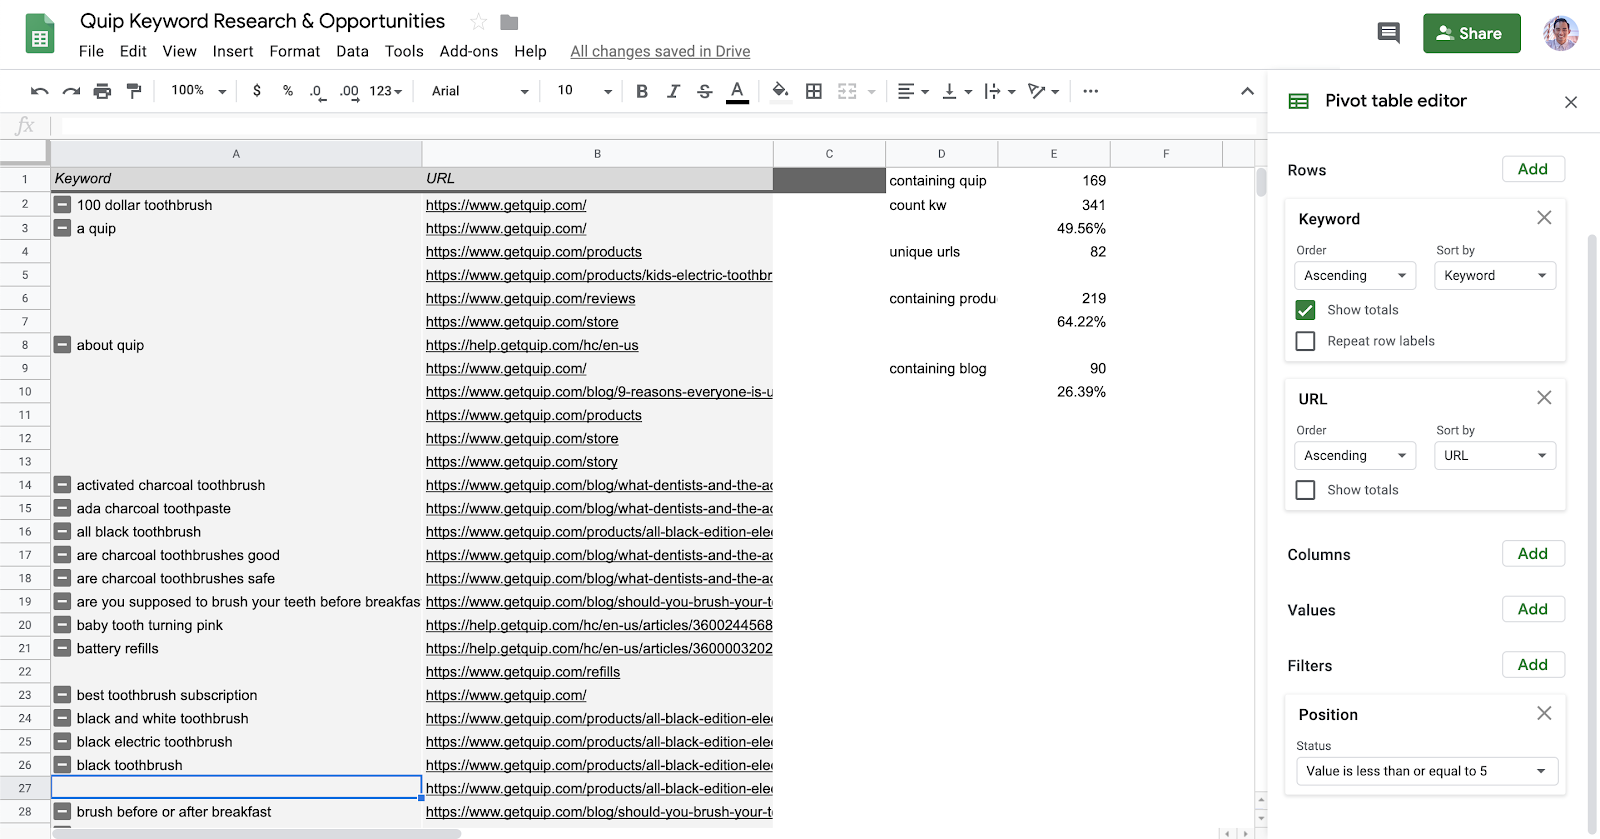Open the Position filter Status dropdown
1600x839 pixels.
pyautogui.click(x=1427, y=771)
